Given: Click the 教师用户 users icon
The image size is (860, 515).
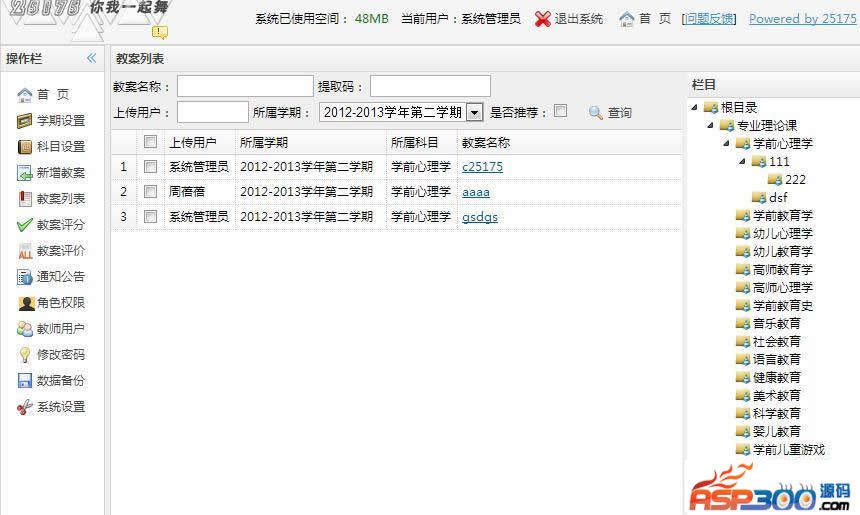Looking at the screenshot, I should click(x=25, y=329).
